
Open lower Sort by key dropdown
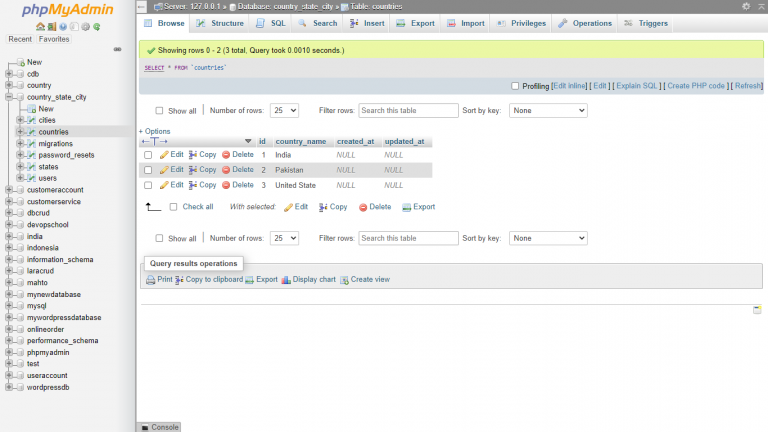click(x=548, y=238)
